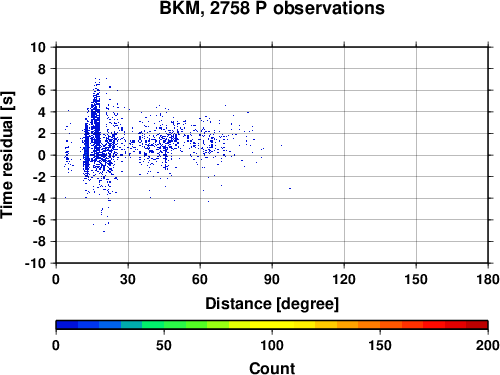Click y-axis tick label '10'
The image size is (500, 375).
point(38,47)
